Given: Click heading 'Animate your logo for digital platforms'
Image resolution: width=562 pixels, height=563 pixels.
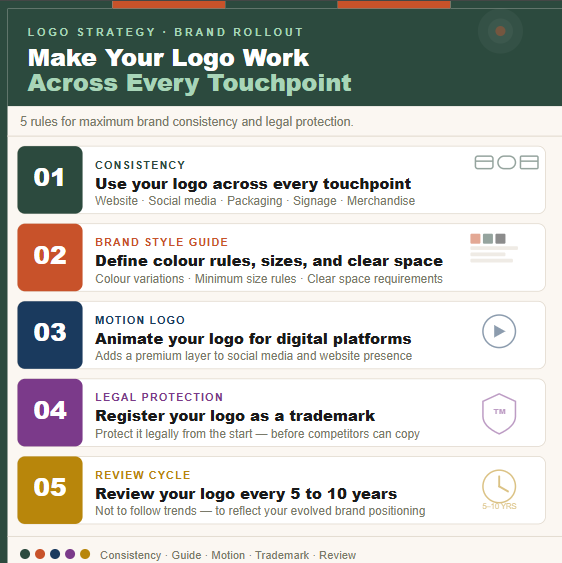Looking at the screenshot, I should [253, 339].
